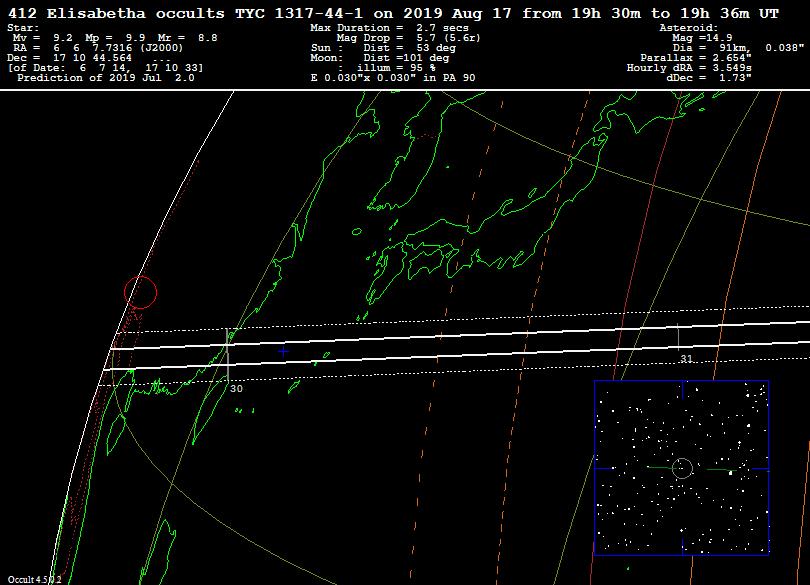Screen dimensions: 810x585
Task: Click the '[of Date: 6 7 14, 17 10 33]' text
Action: click(105, 68)
